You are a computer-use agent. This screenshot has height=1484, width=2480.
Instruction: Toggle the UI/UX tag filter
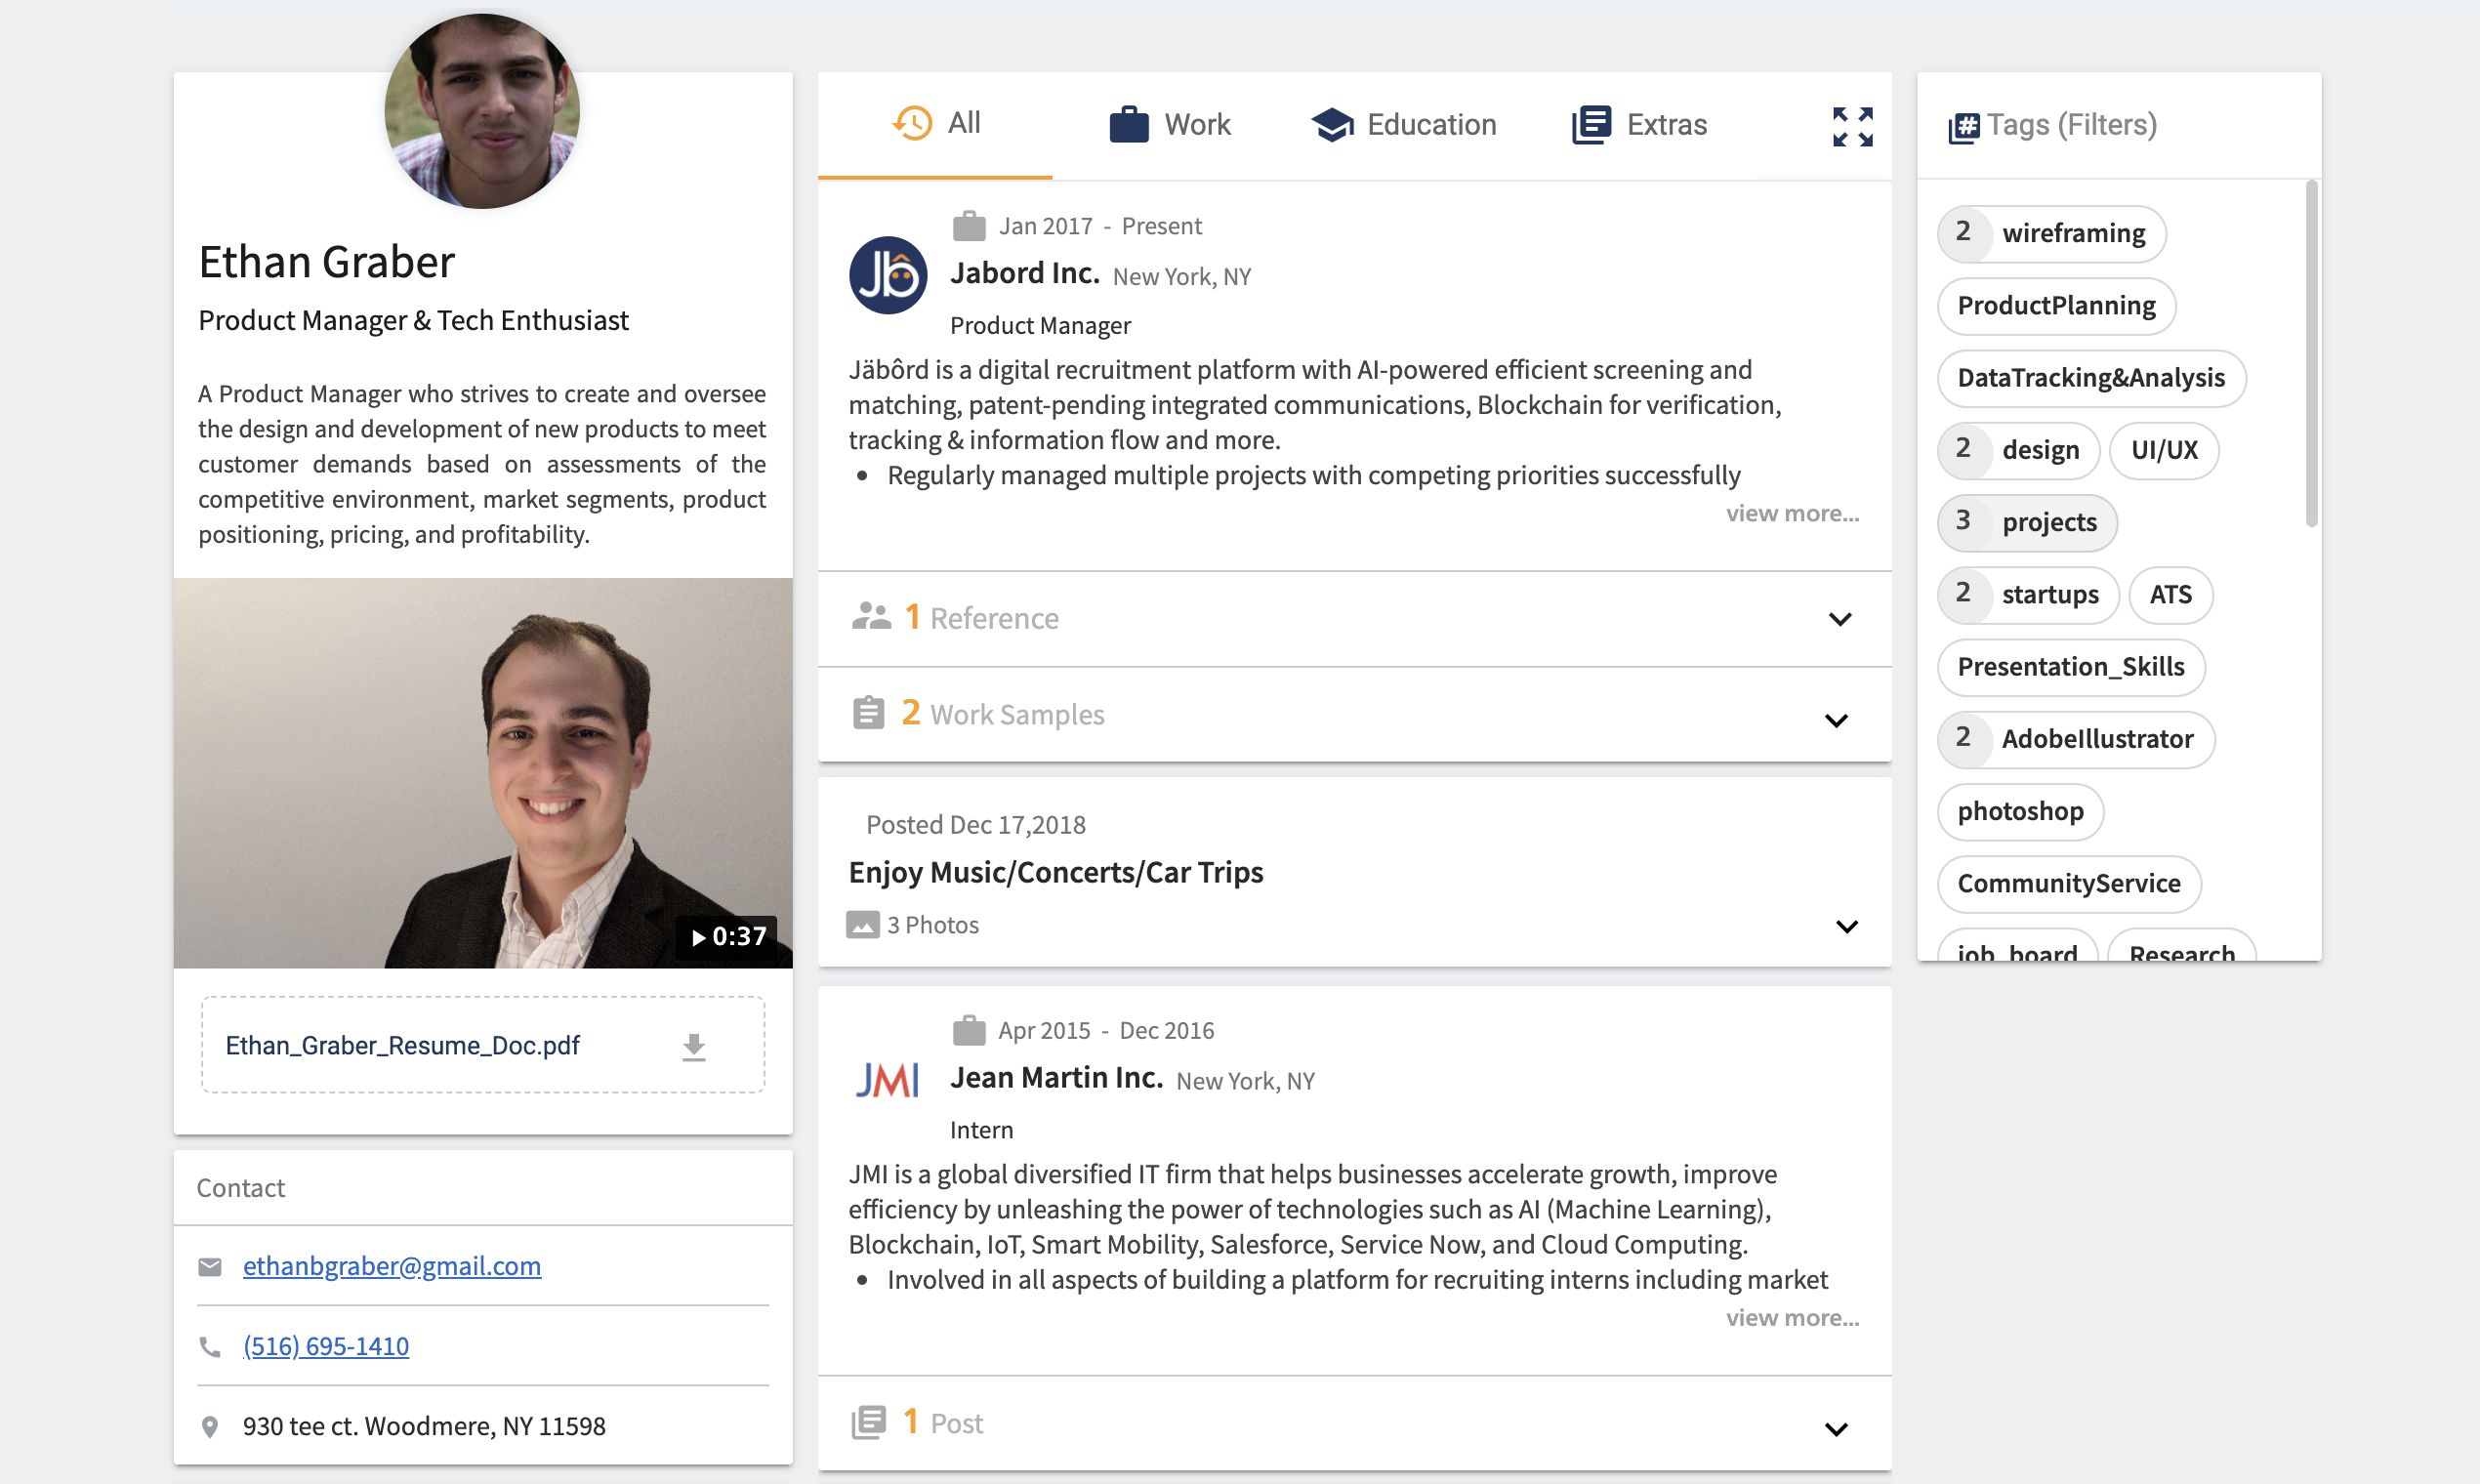pyautogui.click(x=2163, y=450)
